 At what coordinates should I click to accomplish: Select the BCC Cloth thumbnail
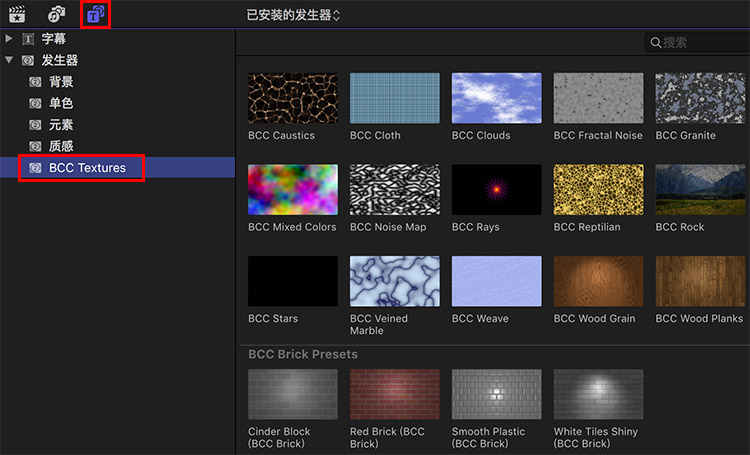[395, 98]
